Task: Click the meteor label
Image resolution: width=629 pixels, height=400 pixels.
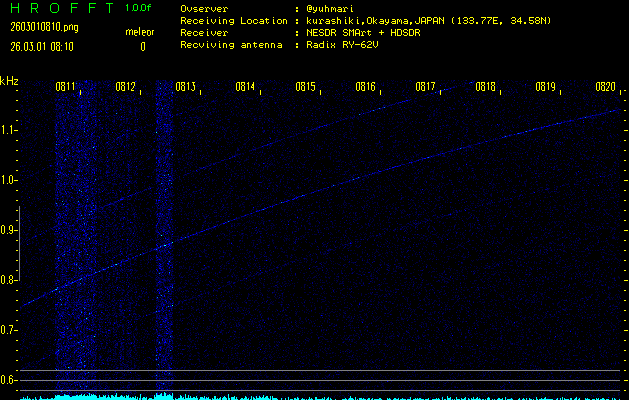Action: pos(140,32)
